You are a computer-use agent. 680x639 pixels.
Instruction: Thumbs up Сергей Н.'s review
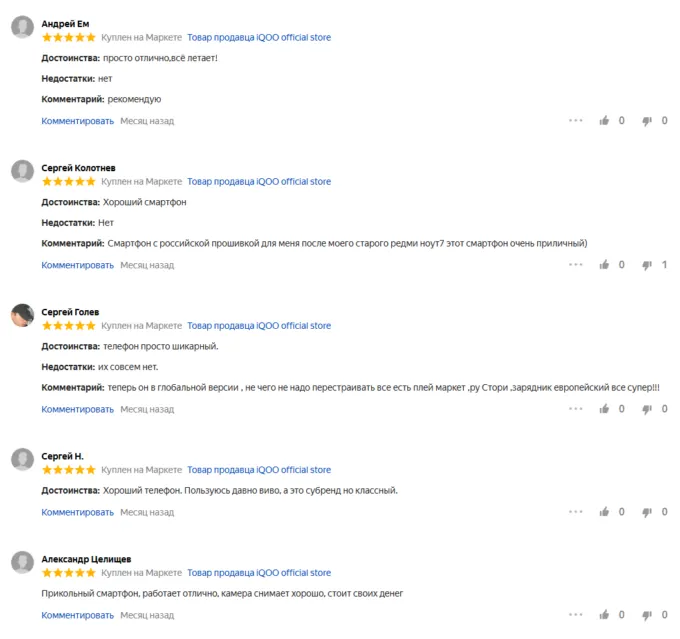(604, 512)
